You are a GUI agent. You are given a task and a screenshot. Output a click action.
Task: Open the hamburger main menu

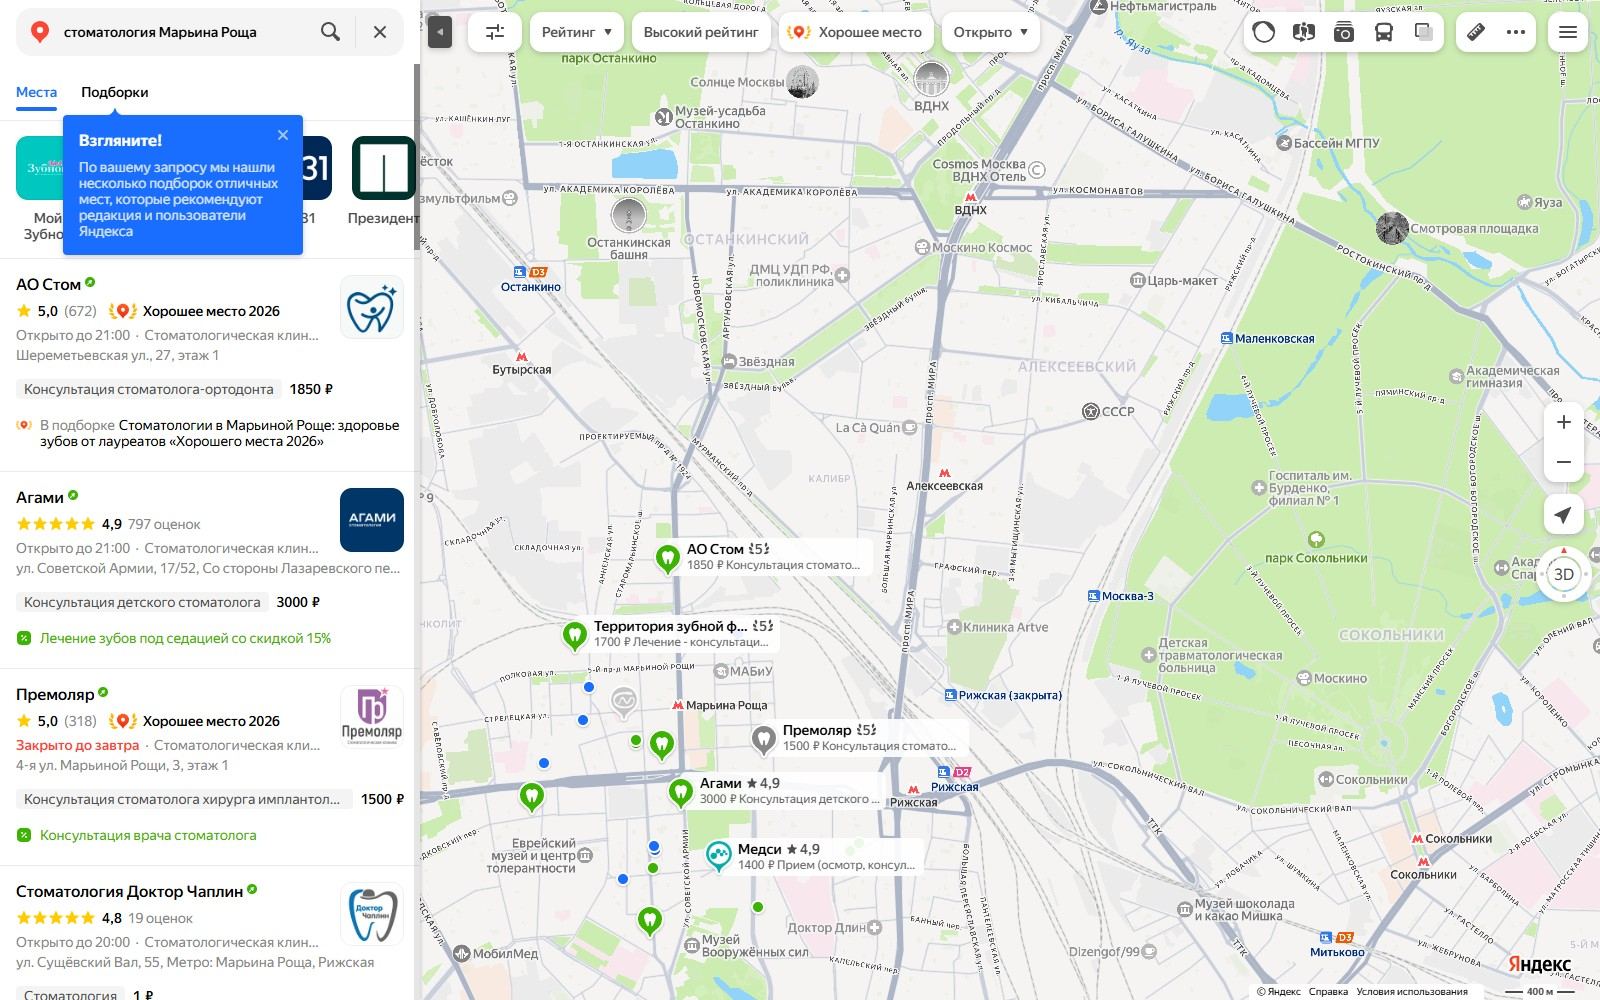(1568, 32)
